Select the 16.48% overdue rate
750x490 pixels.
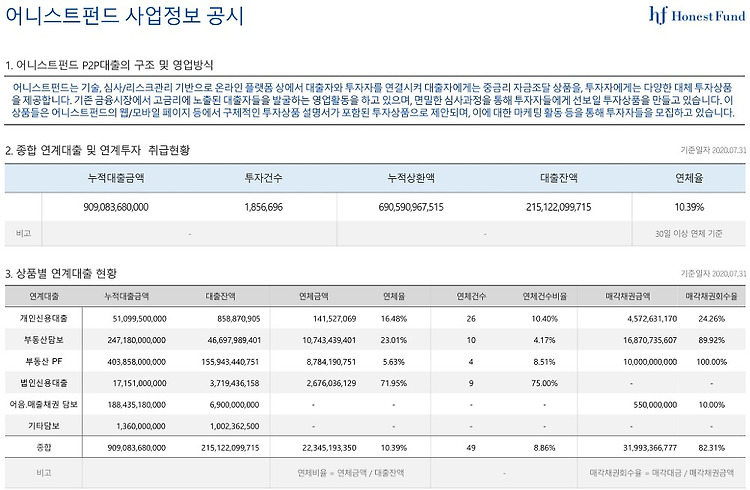pyautogui.click(x=394, y=319)
